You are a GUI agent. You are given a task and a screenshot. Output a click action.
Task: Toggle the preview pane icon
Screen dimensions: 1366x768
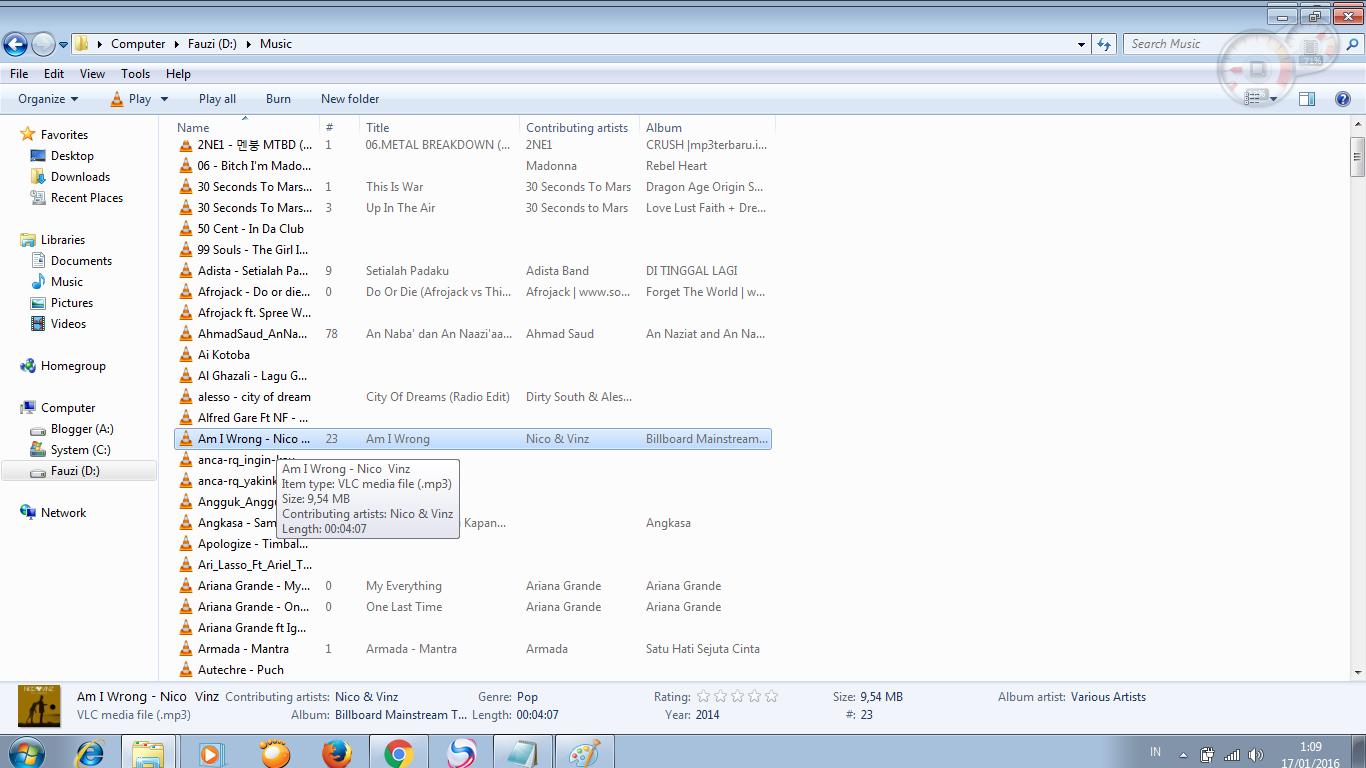(x=1306, y=99)
